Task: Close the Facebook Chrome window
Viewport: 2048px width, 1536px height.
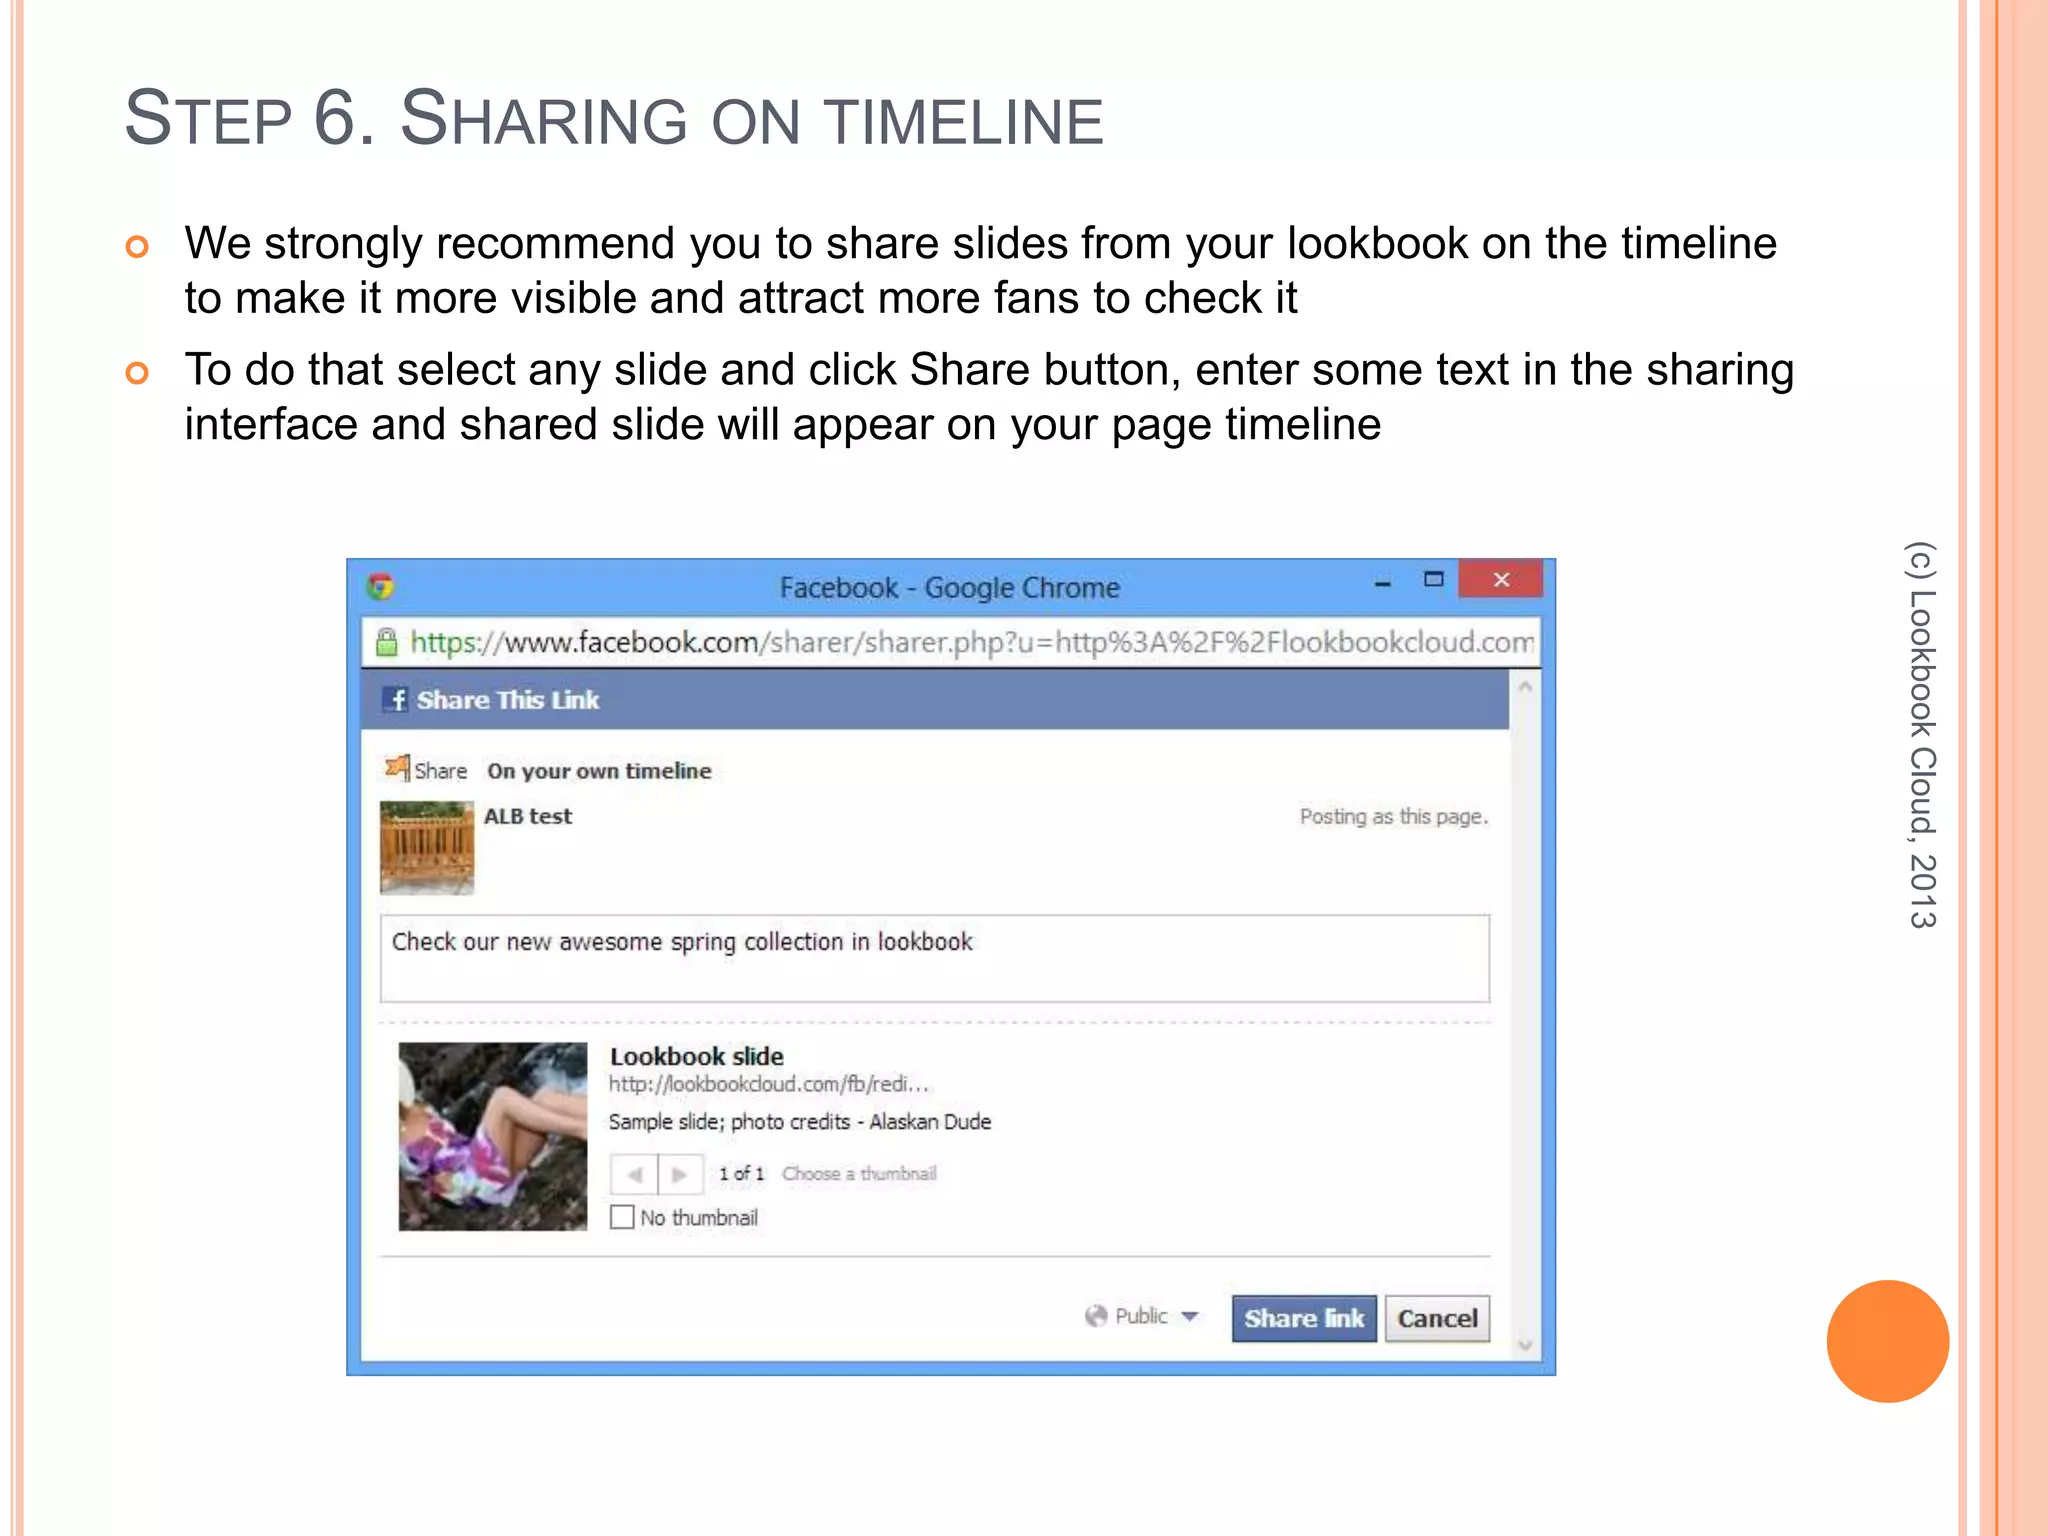Action: pyautogui.click(x=1500, y=579)
